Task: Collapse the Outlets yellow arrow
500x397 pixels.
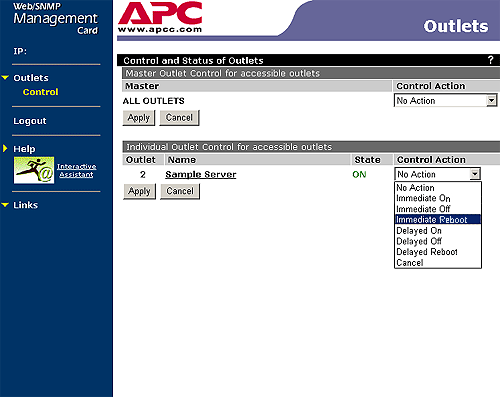Action: pyautogui.click(x=5, y=78)
